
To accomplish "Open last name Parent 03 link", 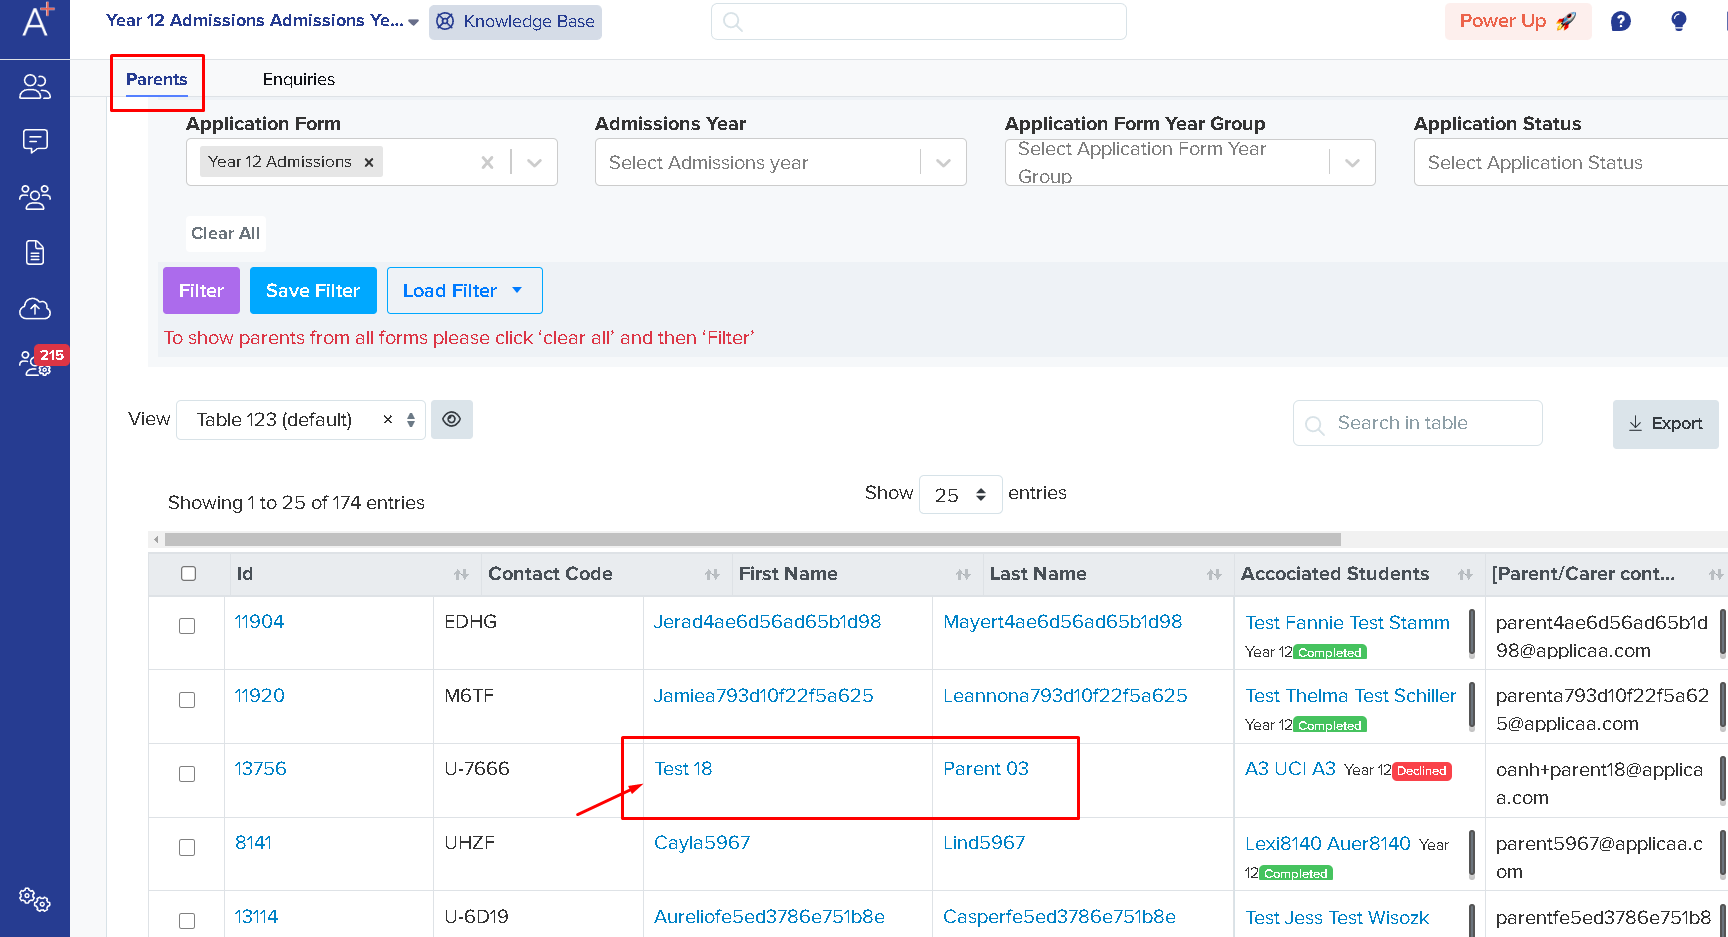I will click(986, 769).
